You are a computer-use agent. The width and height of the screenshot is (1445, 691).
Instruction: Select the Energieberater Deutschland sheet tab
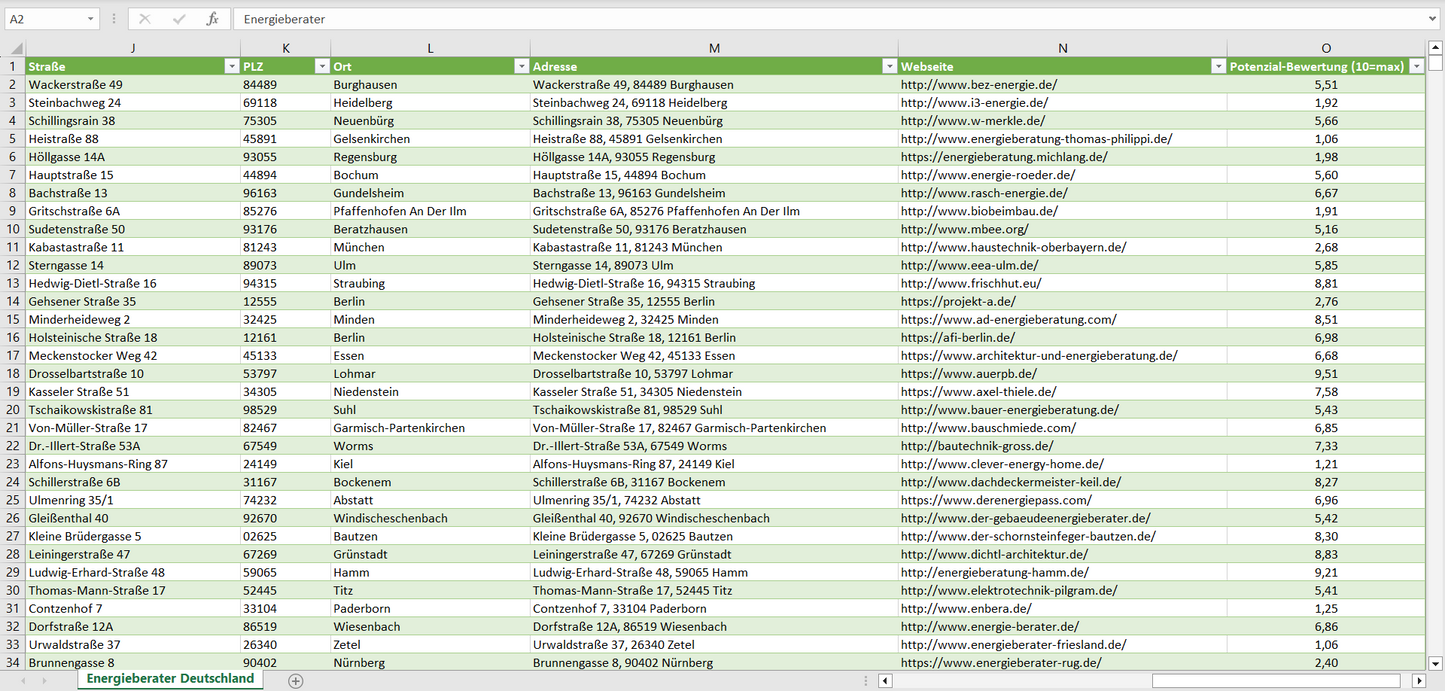coord(170,679)
